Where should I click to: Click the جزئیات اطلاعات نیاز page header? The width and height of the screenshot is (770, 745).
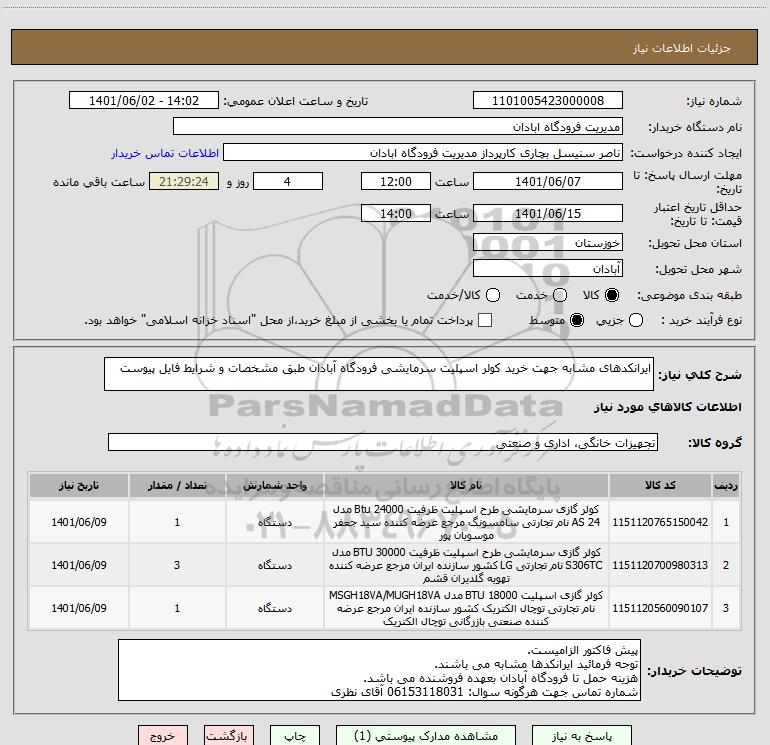click(x=682, y=48)
